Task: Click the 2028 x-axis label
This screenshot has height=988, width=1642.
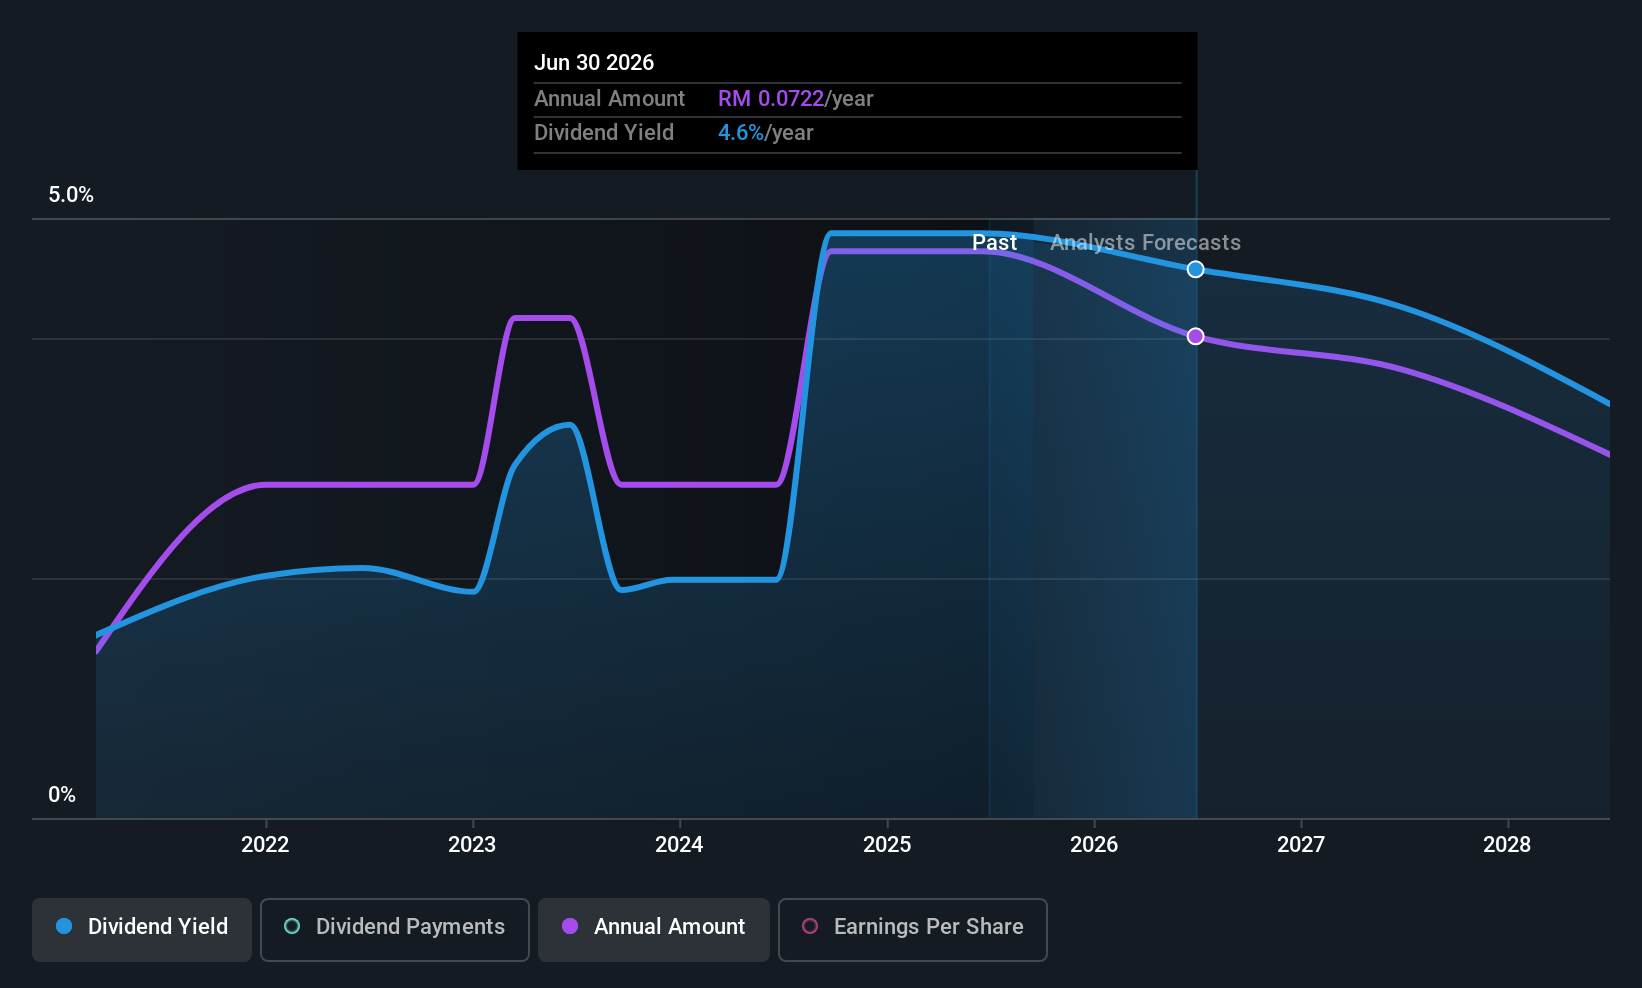Action: (1507, 845)
